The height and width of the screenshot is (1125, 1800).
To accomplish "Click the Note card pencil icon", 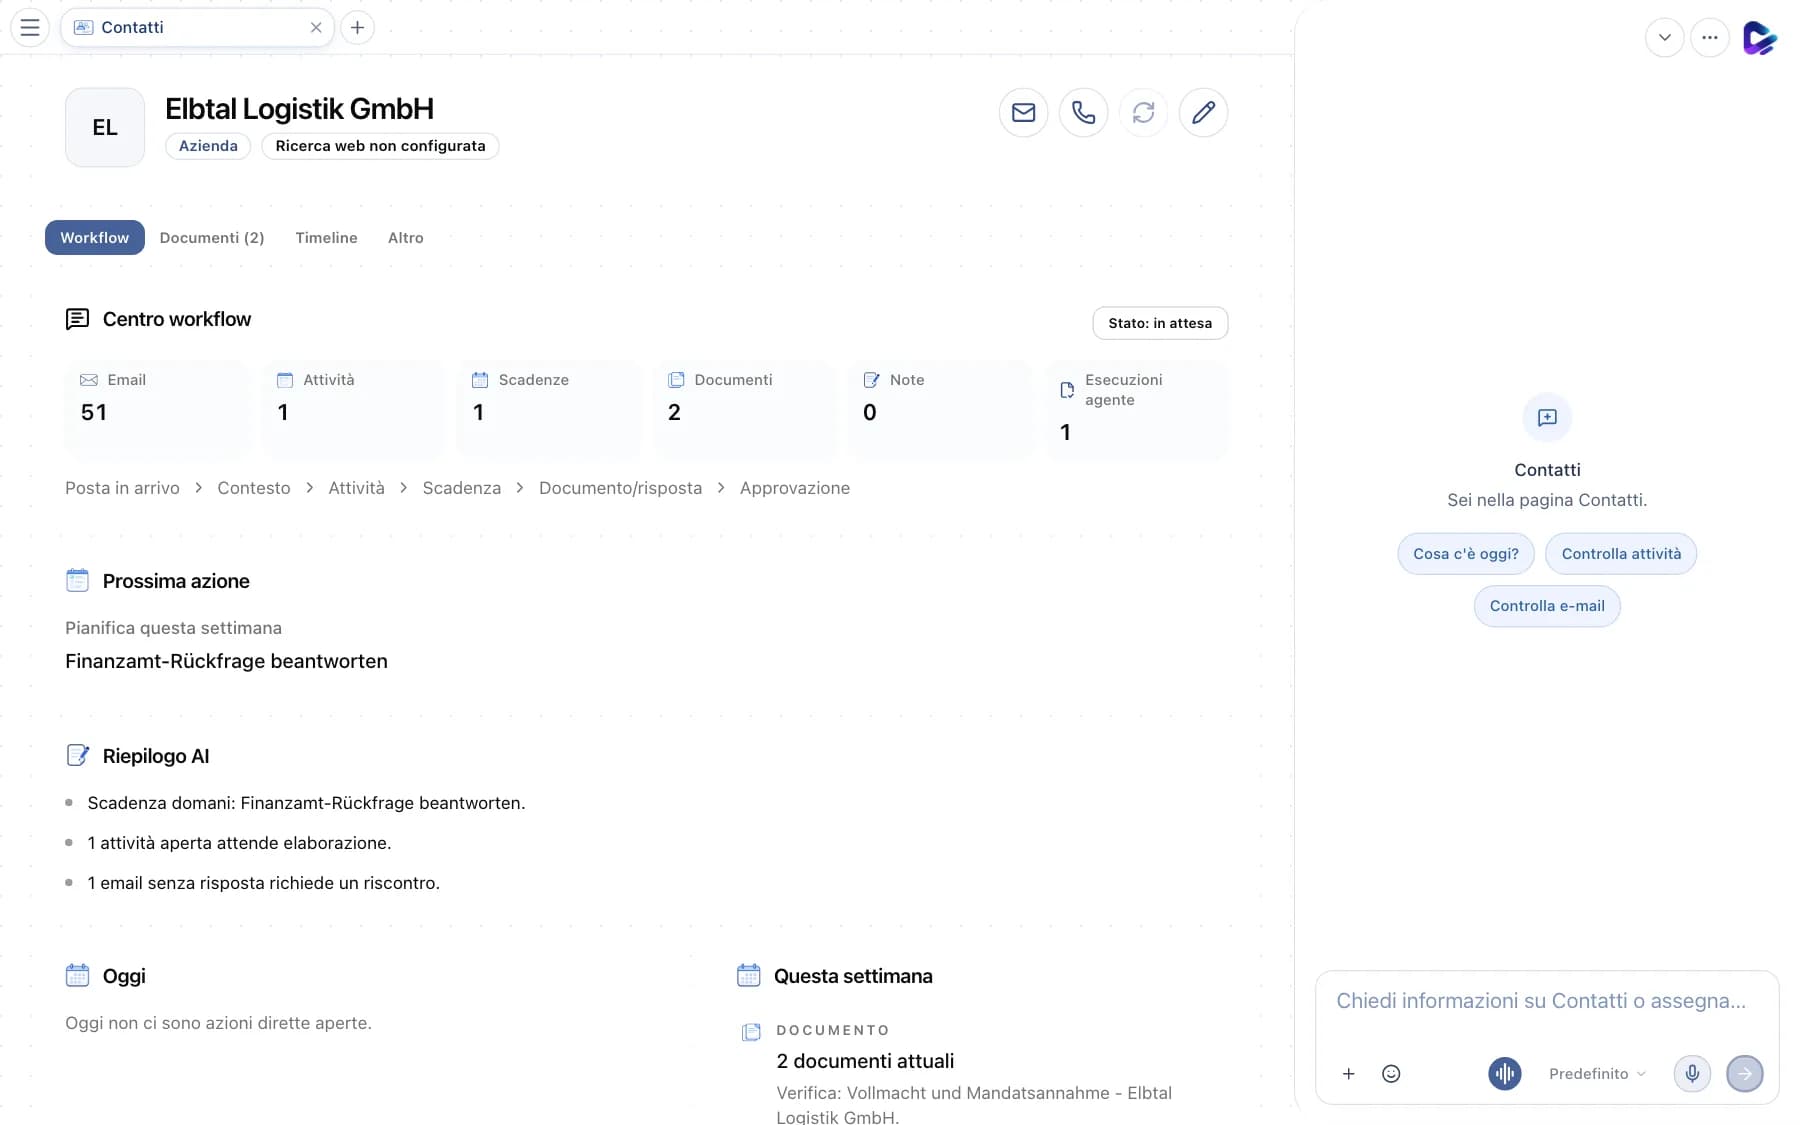I will tap(872, 380).
